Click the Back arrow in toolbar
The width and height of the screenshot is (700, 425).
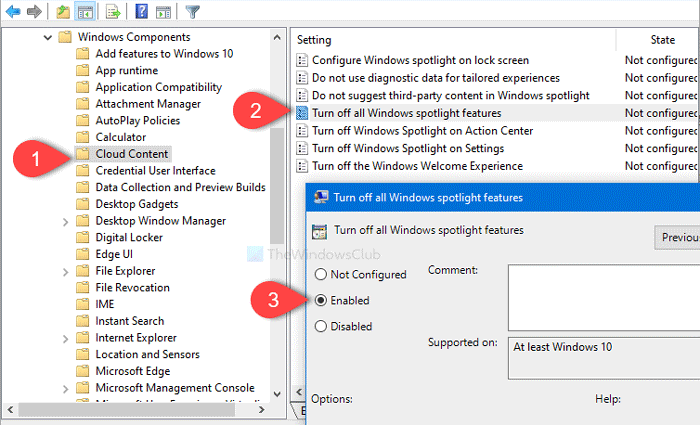pyautogui.click(x=12, y=12)
